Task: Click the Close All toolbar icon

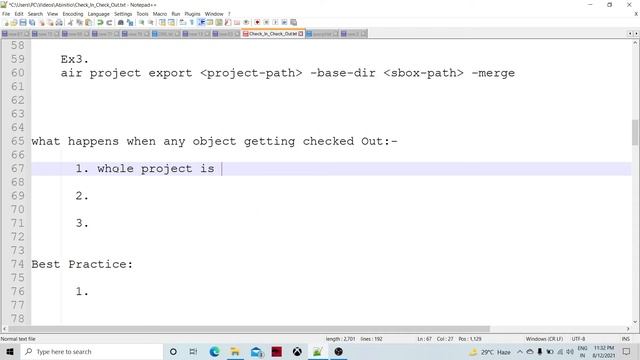Action: [50, 22]
